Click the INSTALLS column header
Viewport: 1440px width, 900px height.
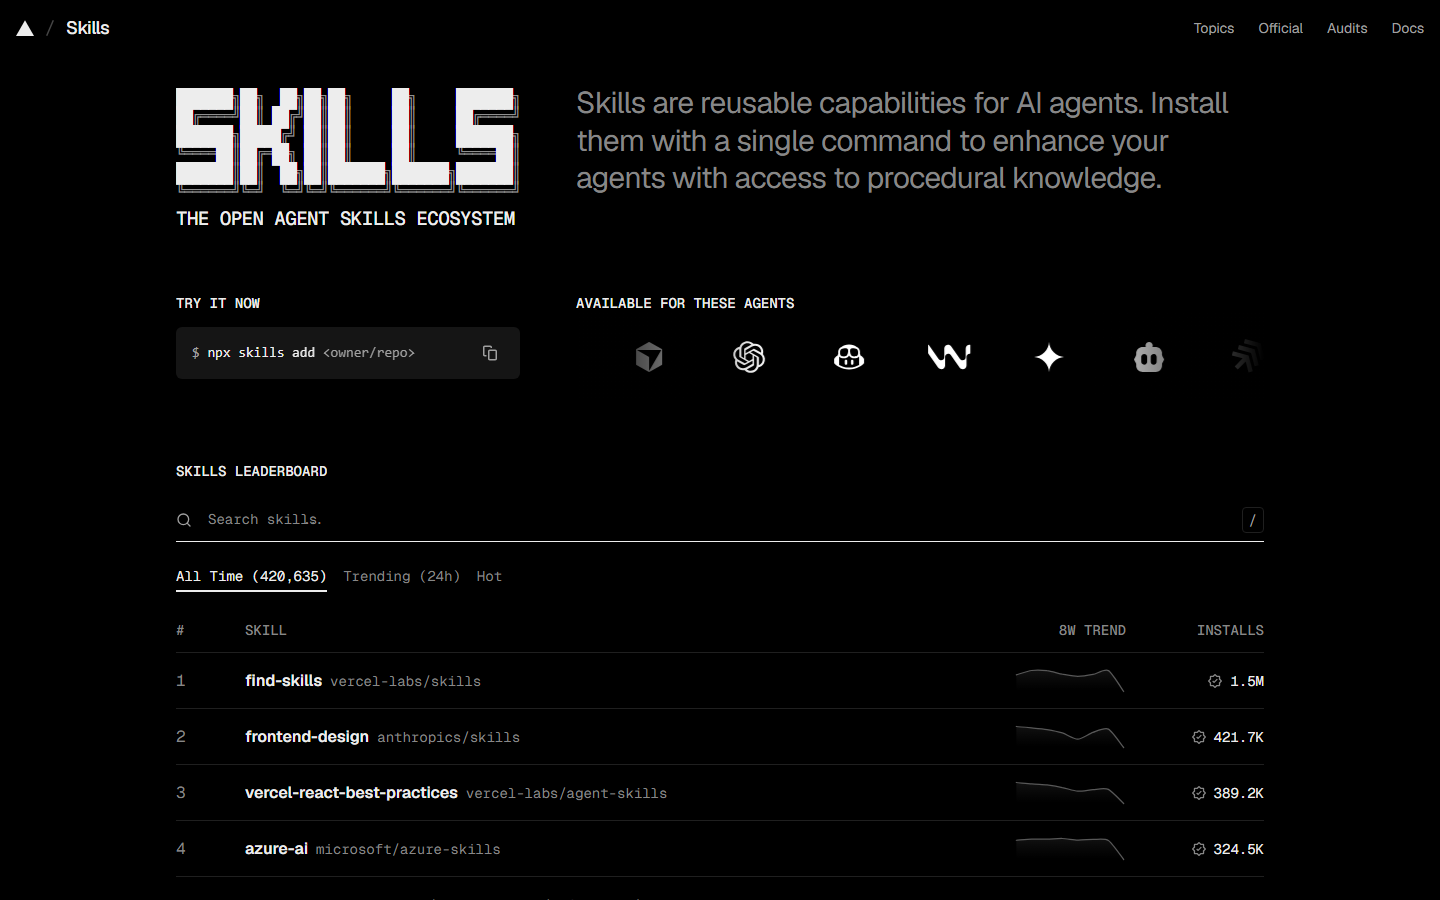pos(1230,630)
